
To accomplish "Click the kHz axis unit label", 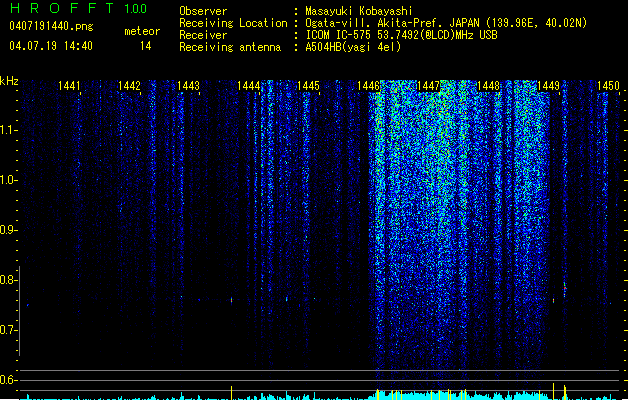I will 9,81.
